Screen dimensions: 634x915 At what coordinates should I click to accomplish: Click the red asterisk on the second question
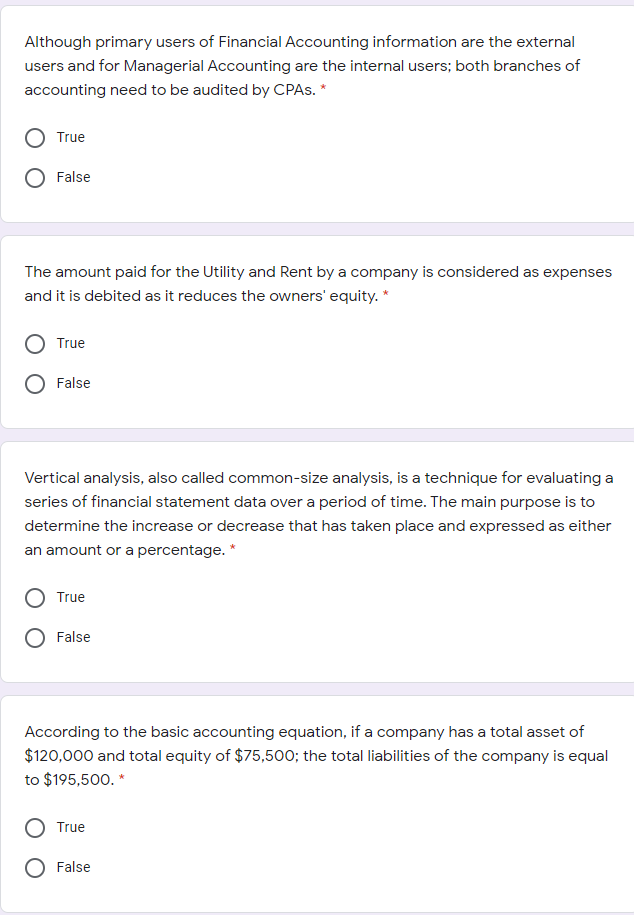click(x=387, y=295)
